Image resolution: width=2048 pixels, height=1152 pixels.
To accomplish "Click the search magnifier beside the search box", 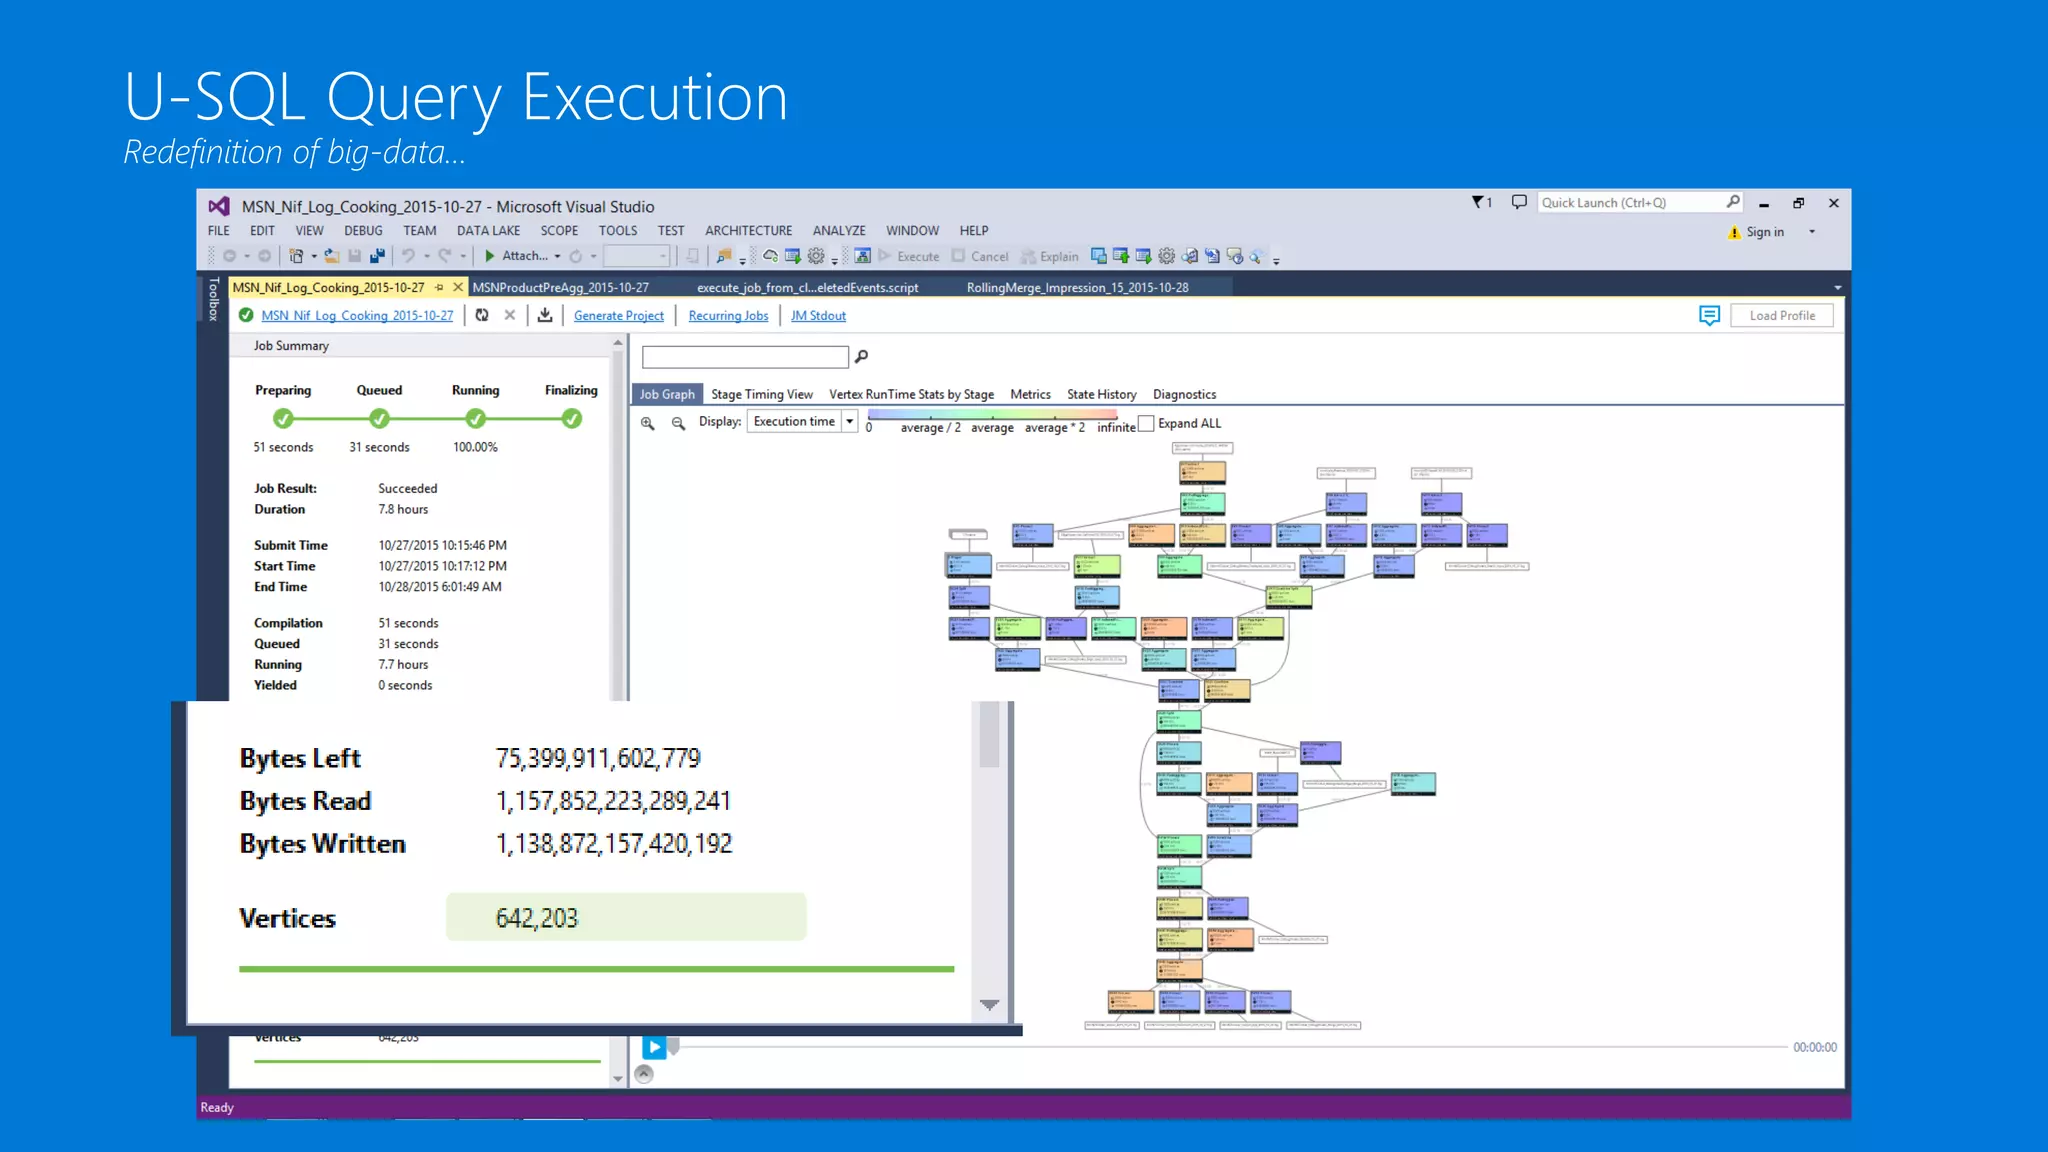I will pyautogui.click(x=861, y=356).
